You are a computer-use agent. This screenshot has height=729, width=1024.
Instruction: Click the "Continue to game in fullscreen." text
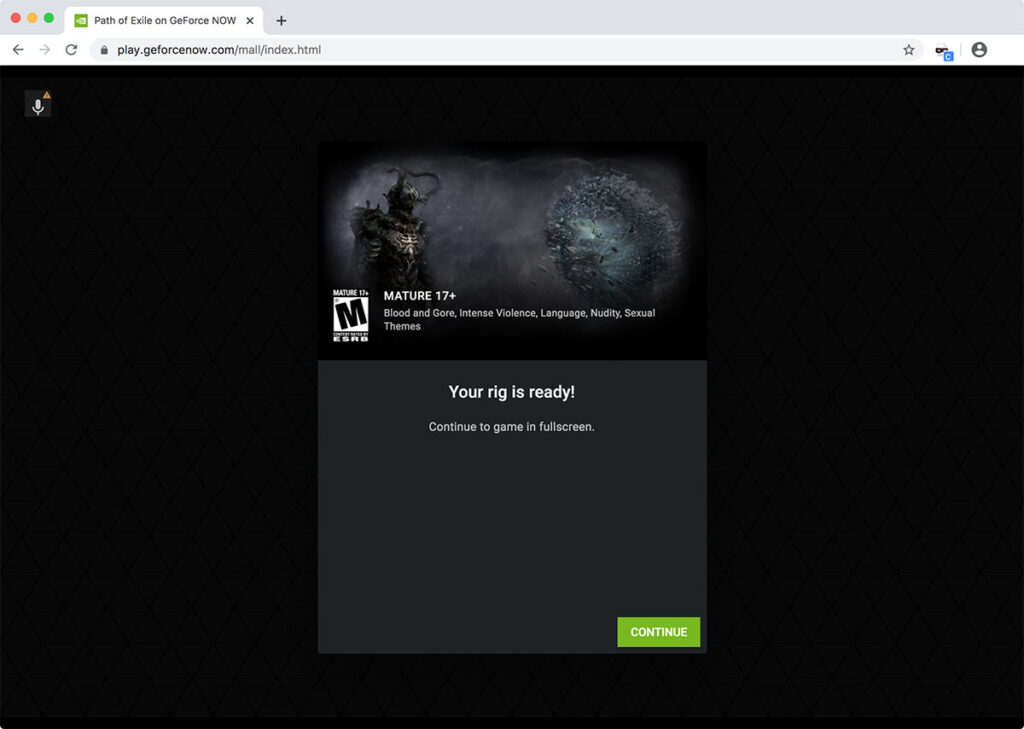coord(511,427)
